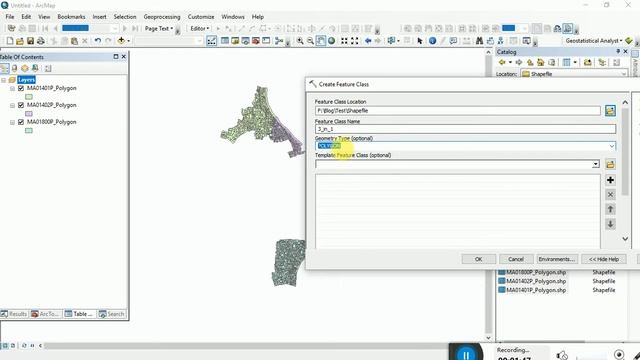Viewport: 640px width, 360px height.
Task: Open the Catalog Location dropdown
Action: pos(624,74)
